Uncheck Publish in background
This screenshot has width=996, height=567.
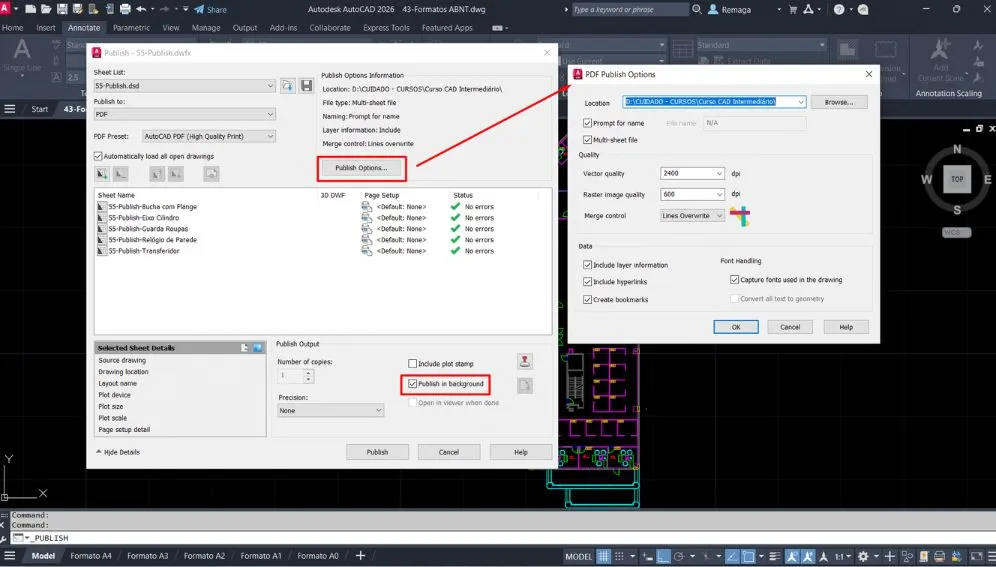[413, 384]
